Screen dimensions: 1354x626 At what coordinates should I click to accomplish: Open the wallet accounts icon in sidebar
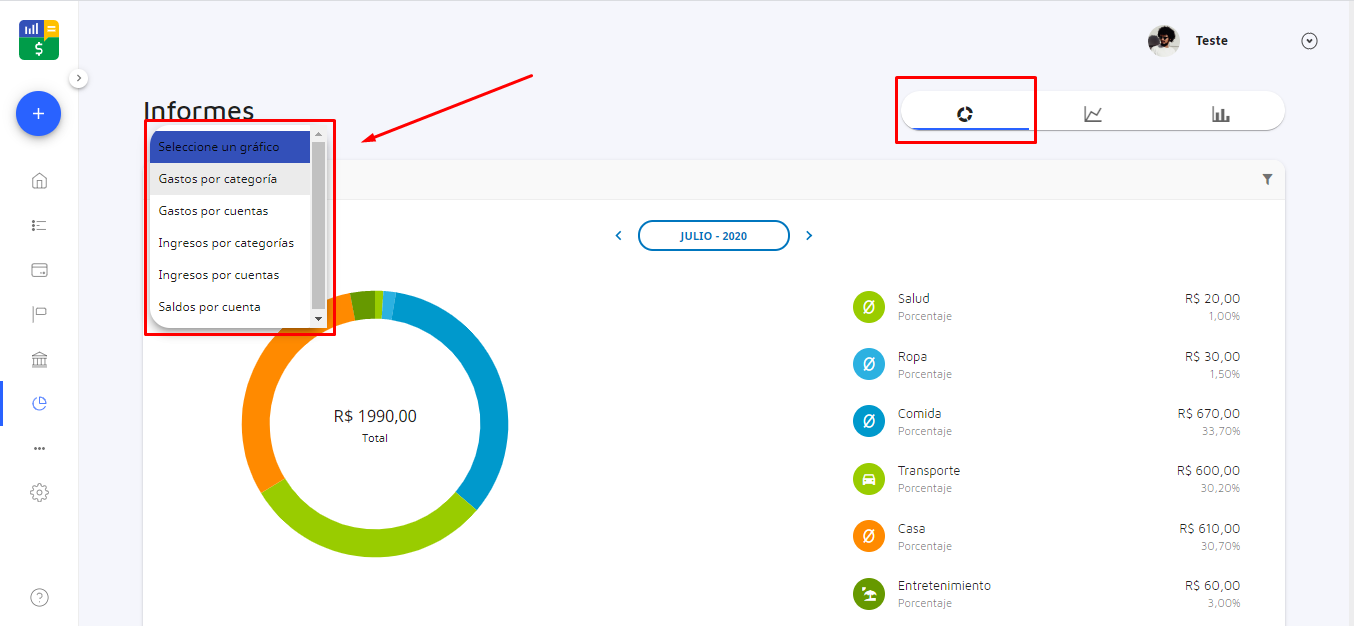pyautogui.click(x=39, y=270)
